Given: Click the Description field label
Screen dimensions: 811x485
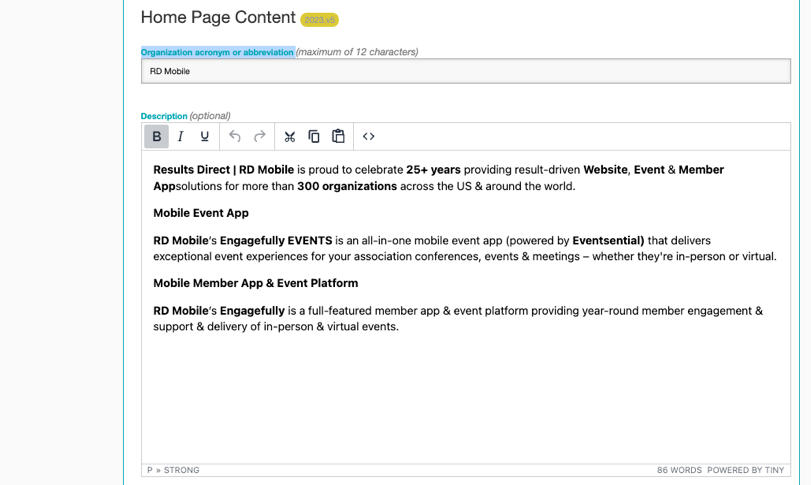Looking at the screenshot, I should [x=164, y=116].
